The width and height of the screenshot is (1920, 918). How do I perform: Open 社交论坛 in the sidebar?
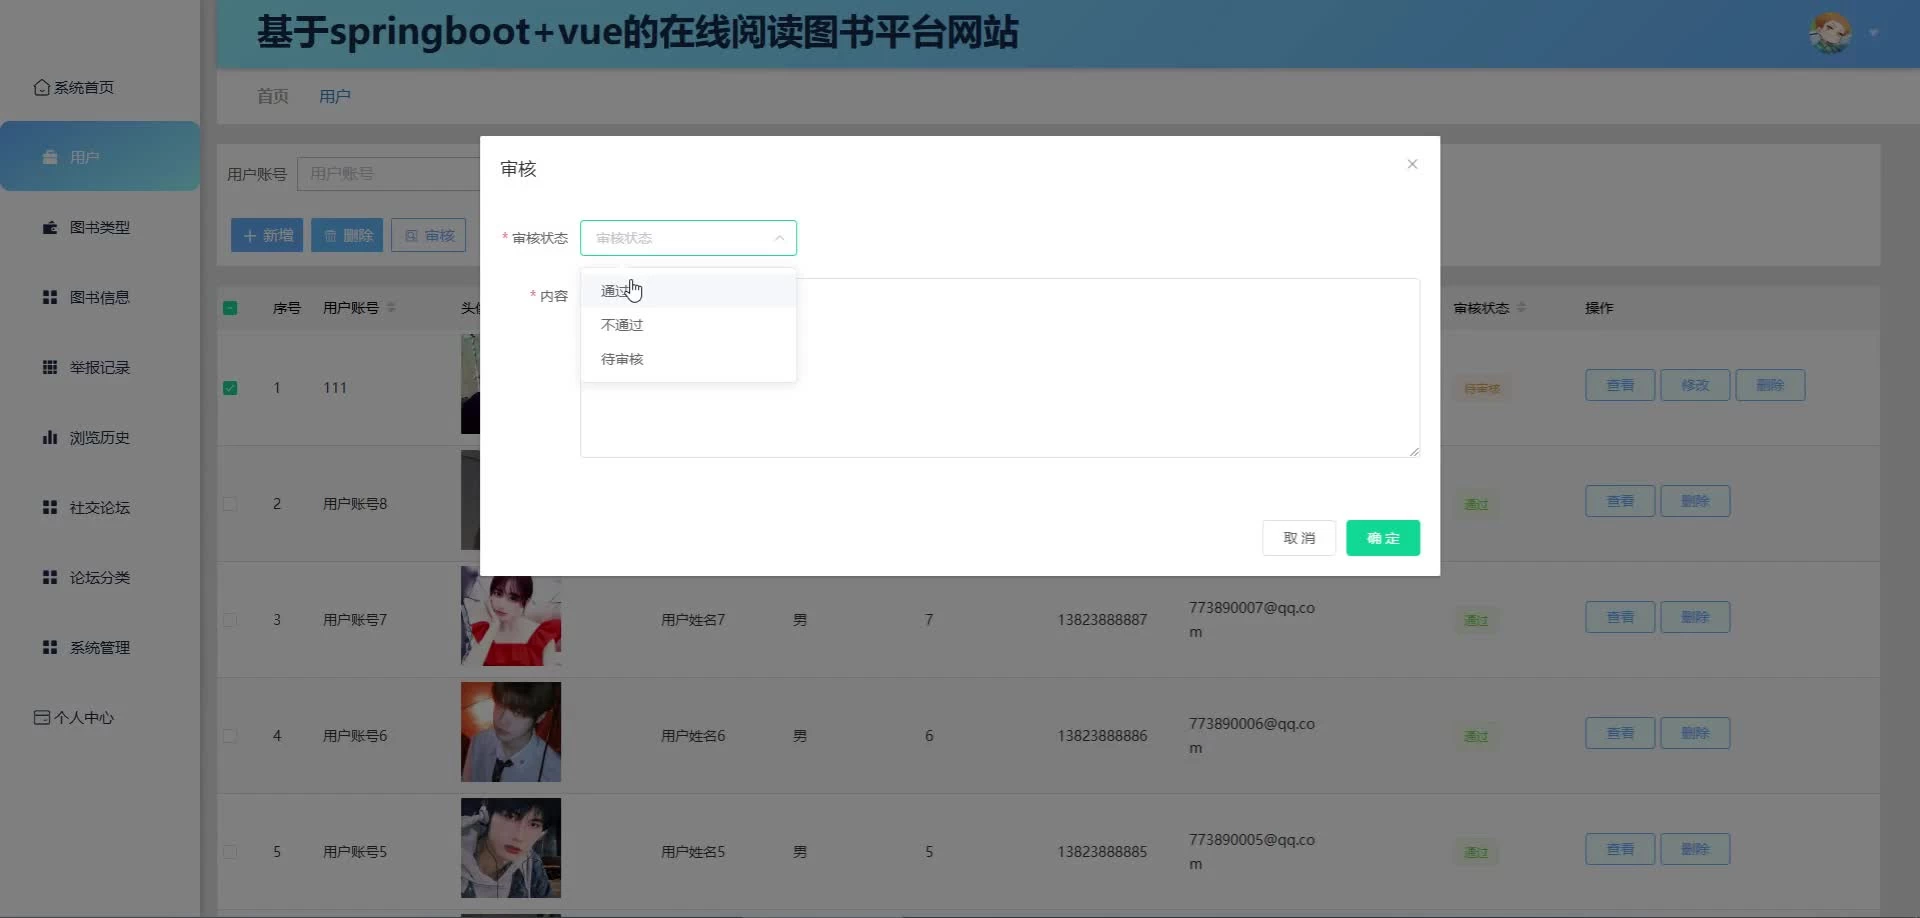[x=100, y=507]
